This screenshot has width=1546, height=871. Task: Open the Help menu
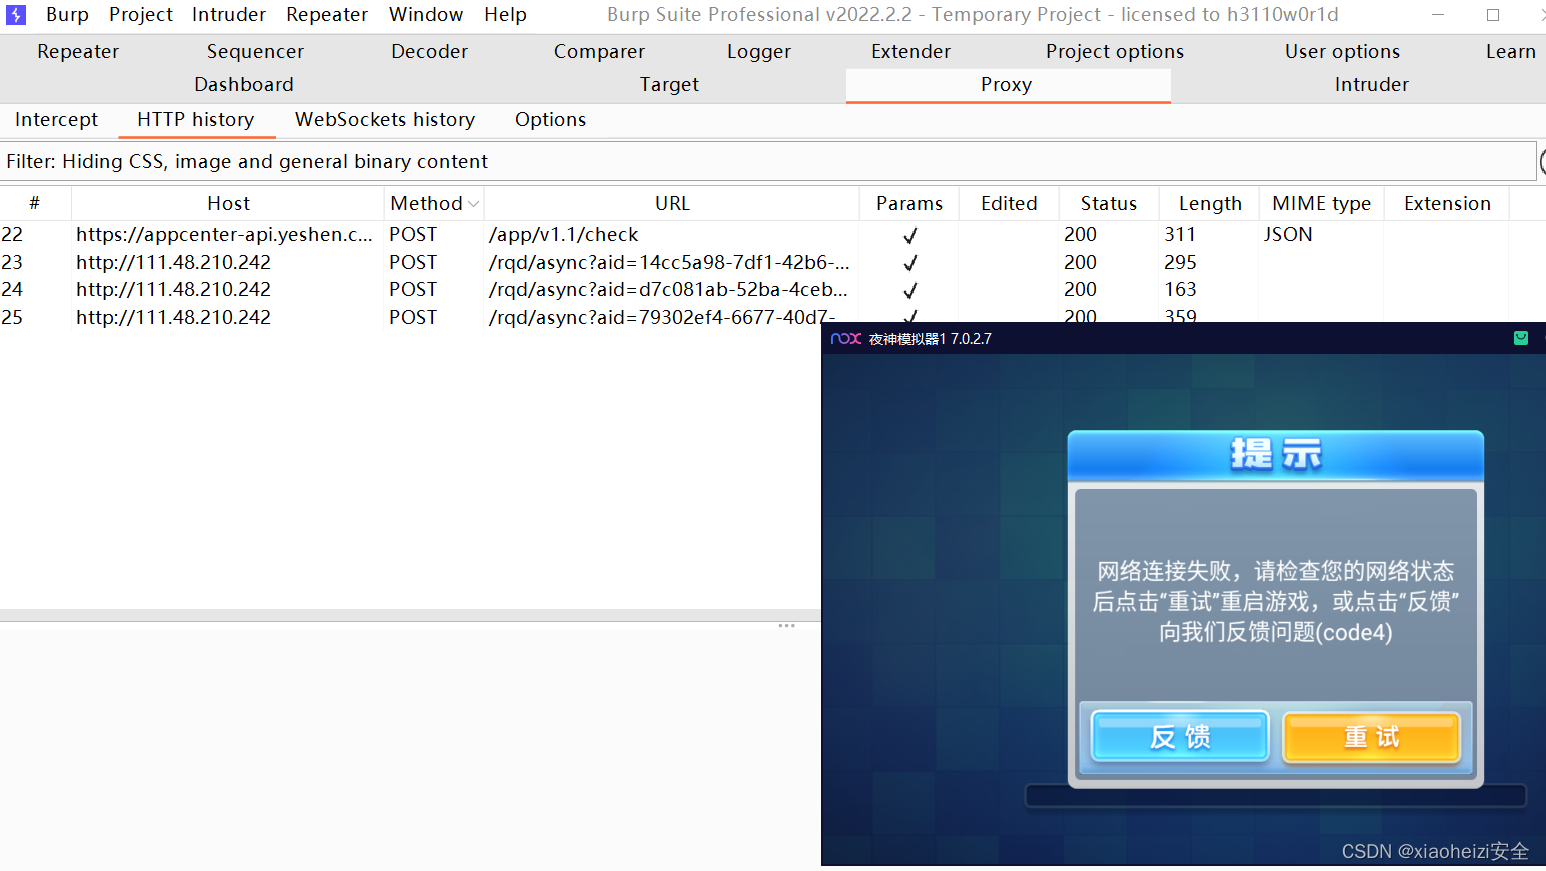[505, 15]
